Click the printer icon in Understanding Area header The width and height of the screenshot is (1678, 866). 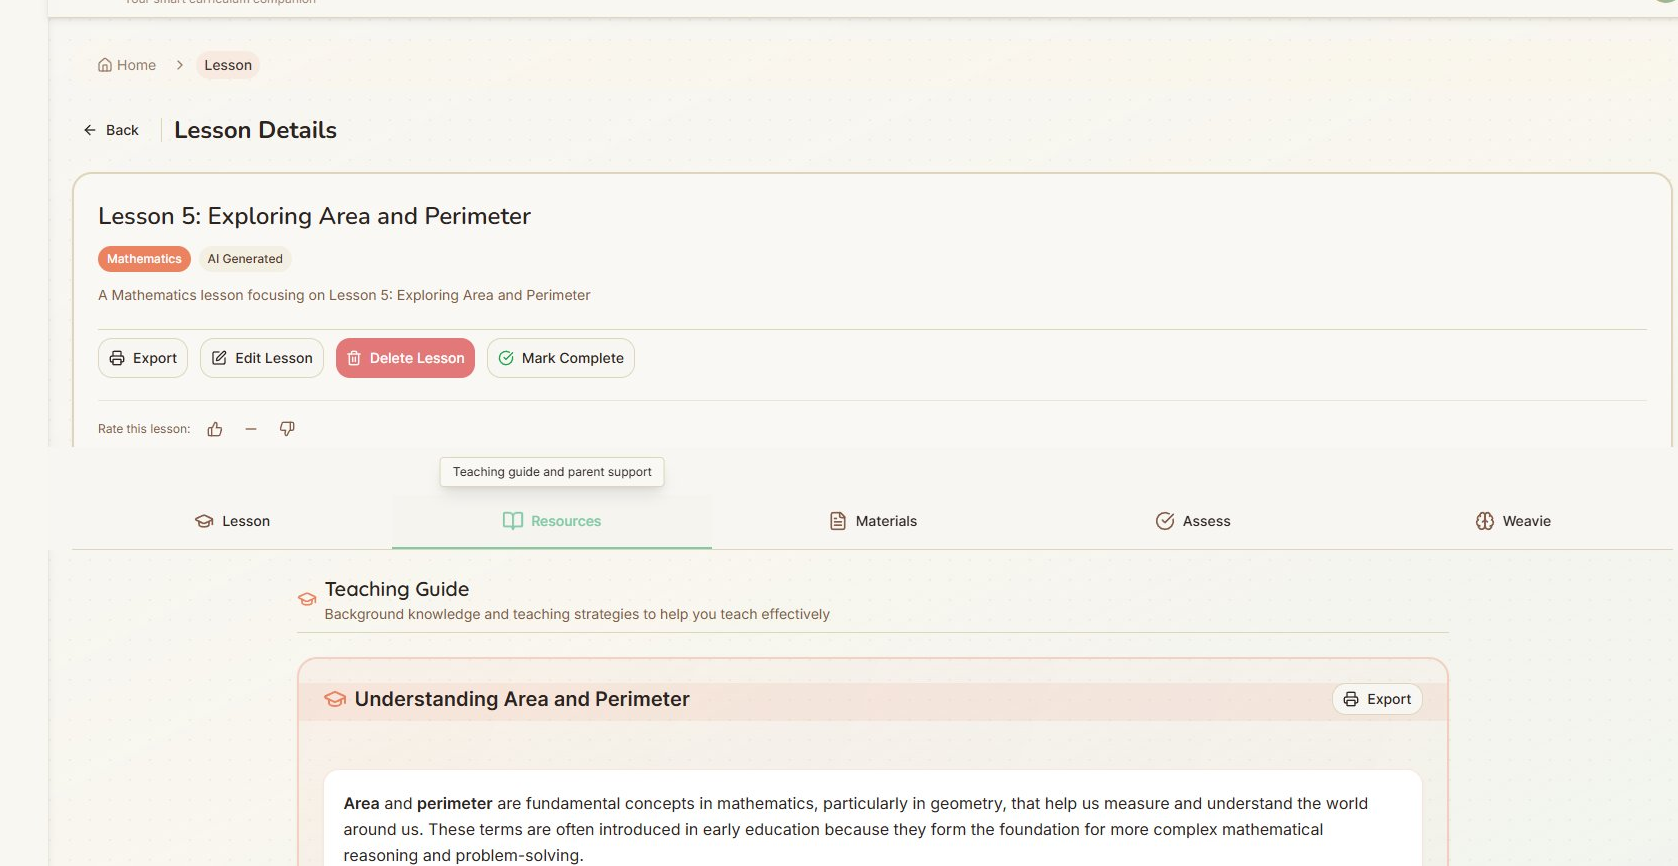click(1351, 699)
